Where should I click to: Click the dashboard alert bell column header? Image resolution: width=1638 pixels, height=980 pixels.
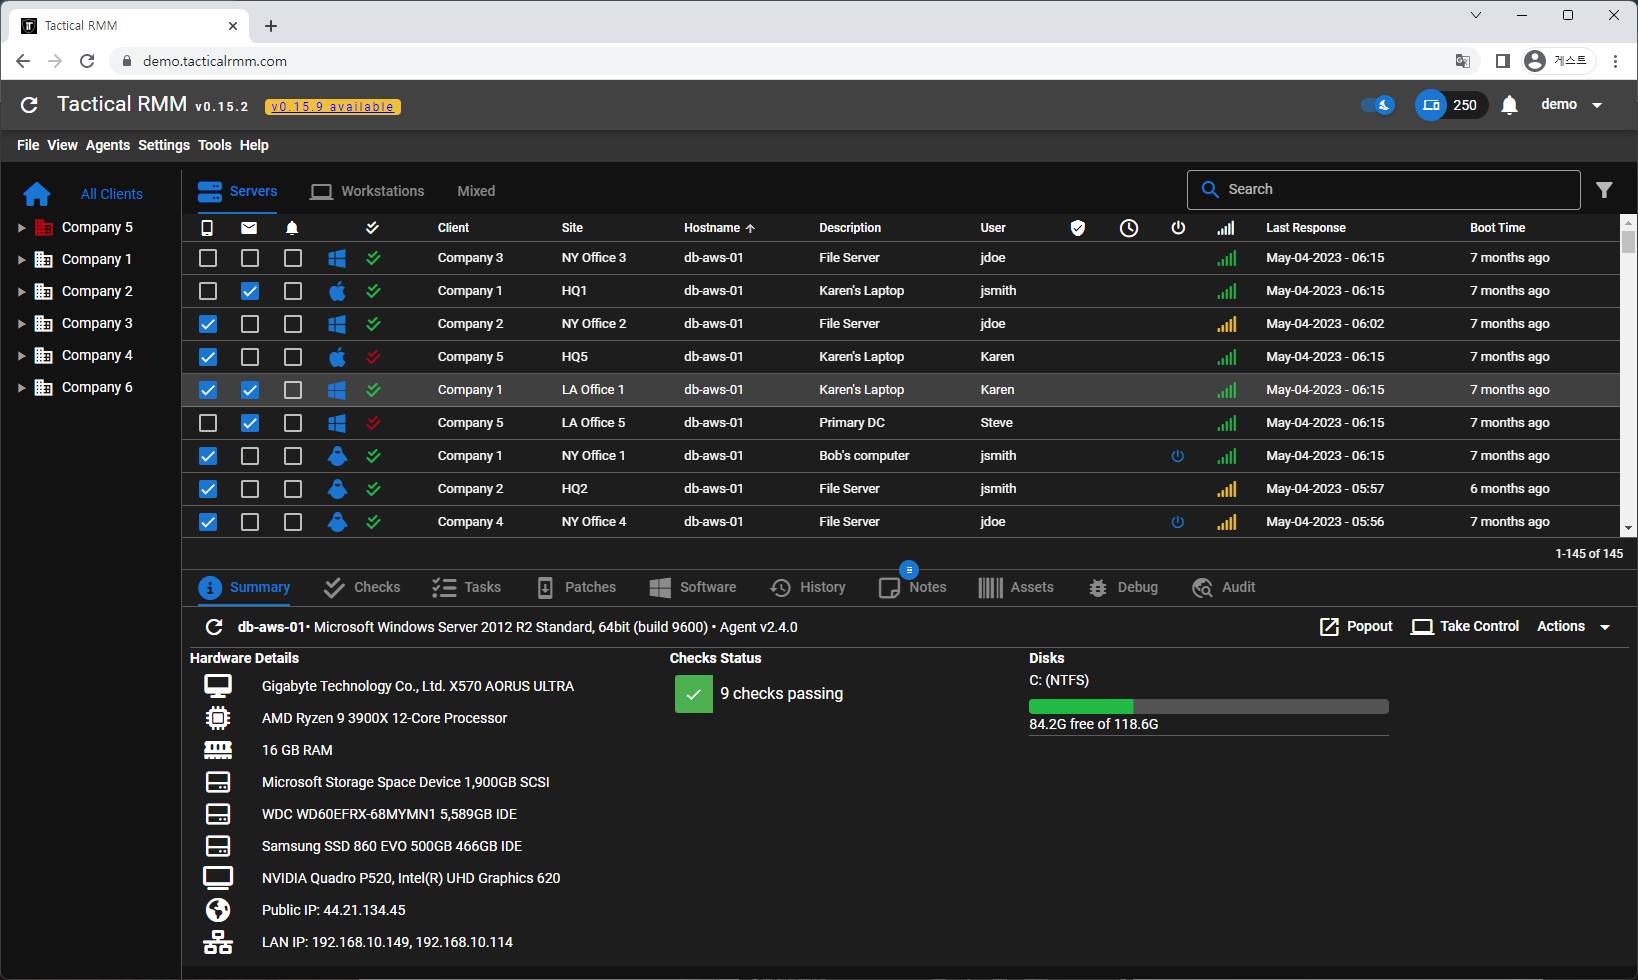coord(292,228)
